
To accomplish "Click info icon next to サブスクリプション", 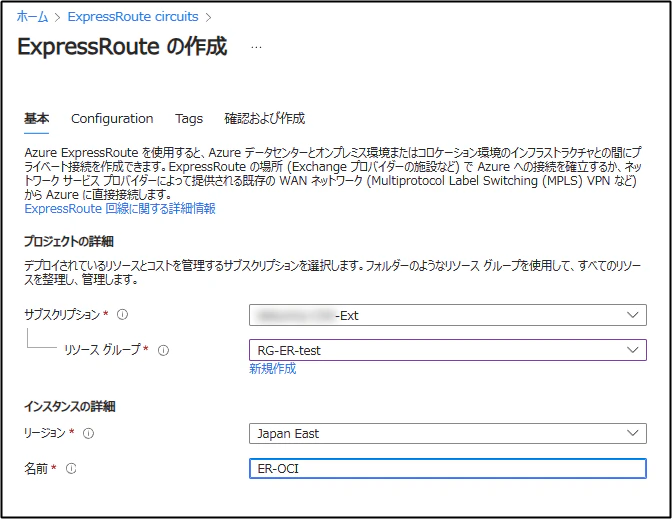I will (x=122, y=315).
